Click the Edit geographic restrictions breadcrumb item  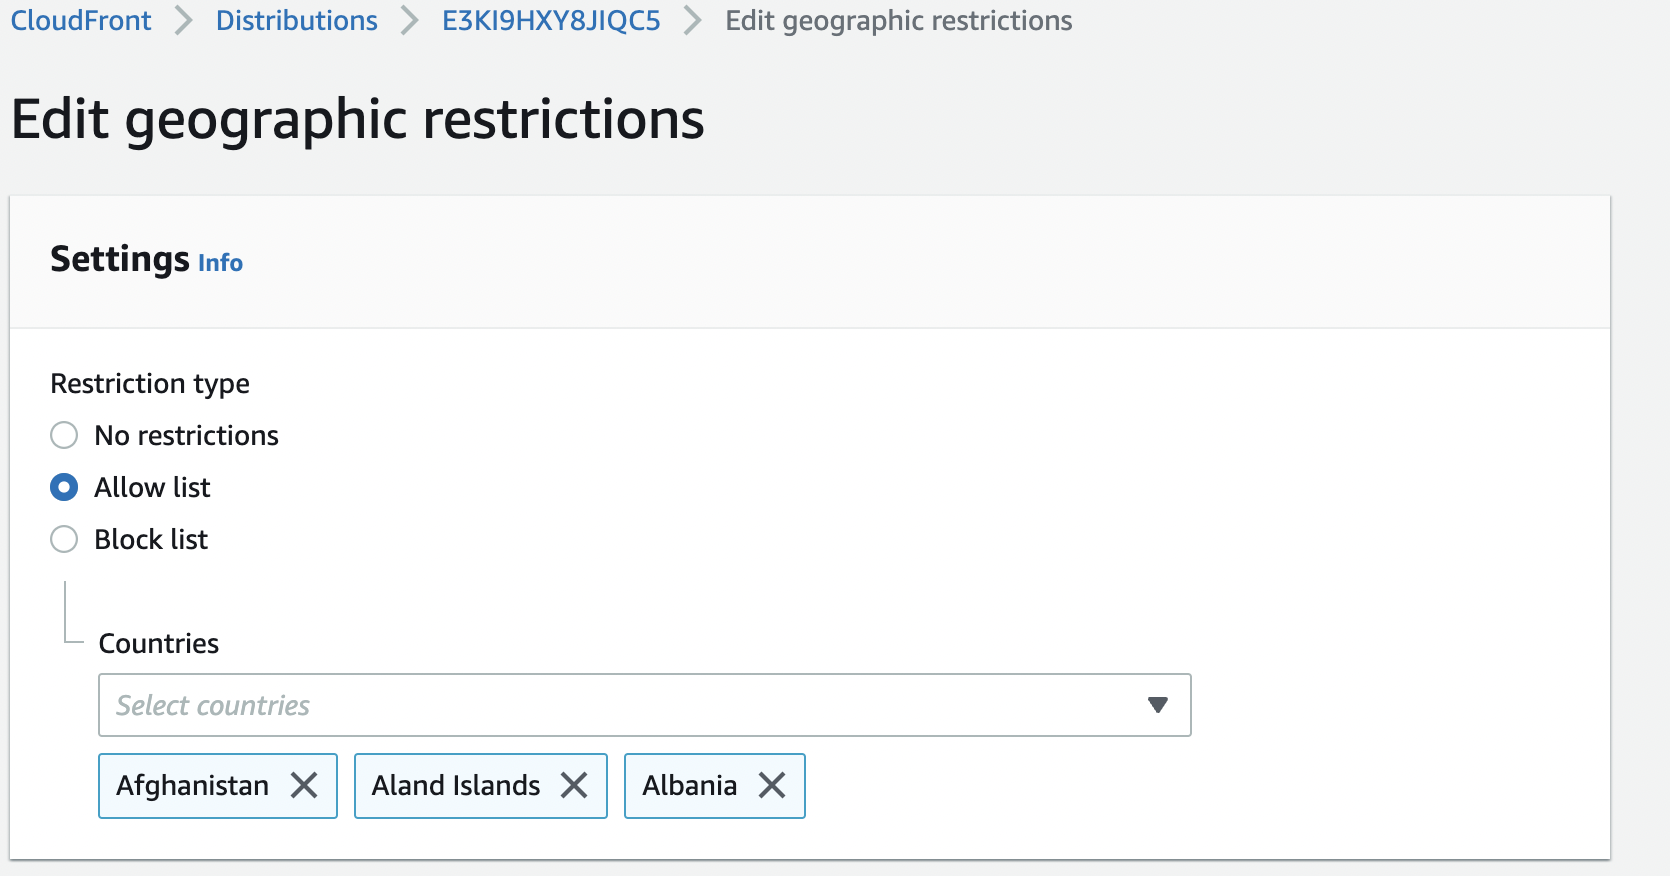[x=898, y=21]
